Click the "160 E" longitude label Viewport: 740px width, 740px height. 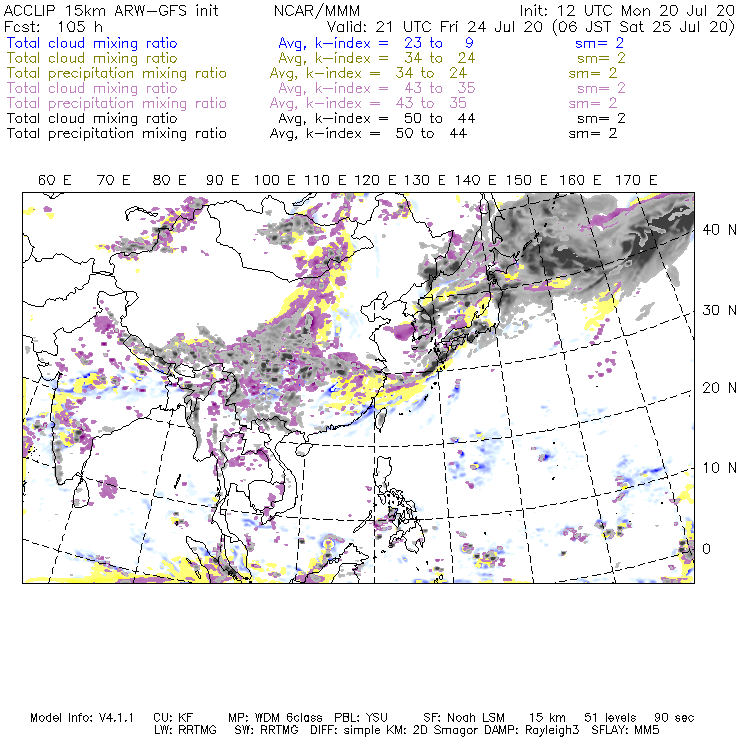click(580, 180)
